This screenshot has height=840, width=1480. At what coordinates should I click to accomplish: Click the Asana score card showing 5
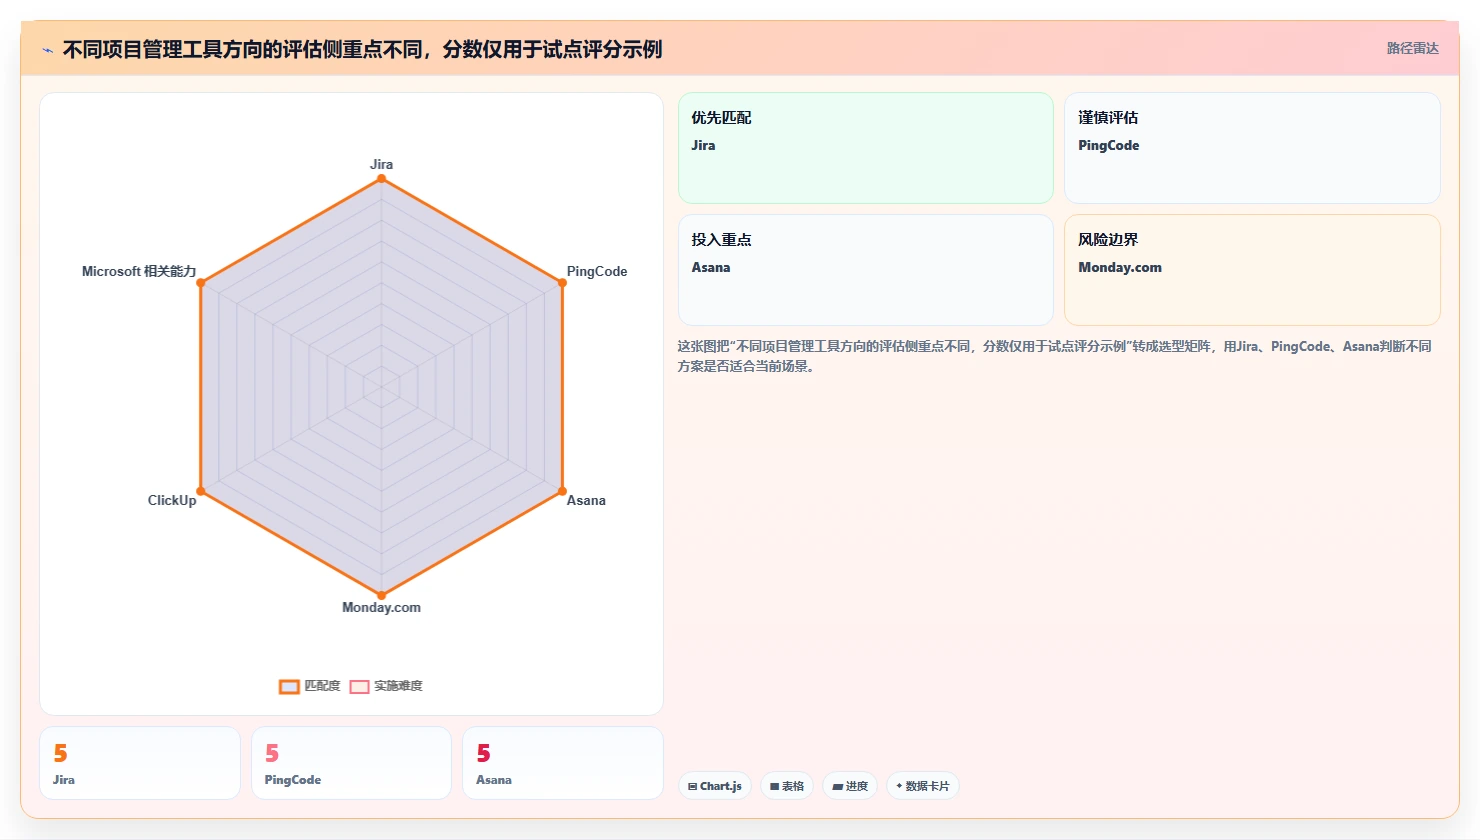tap(563, 763)
